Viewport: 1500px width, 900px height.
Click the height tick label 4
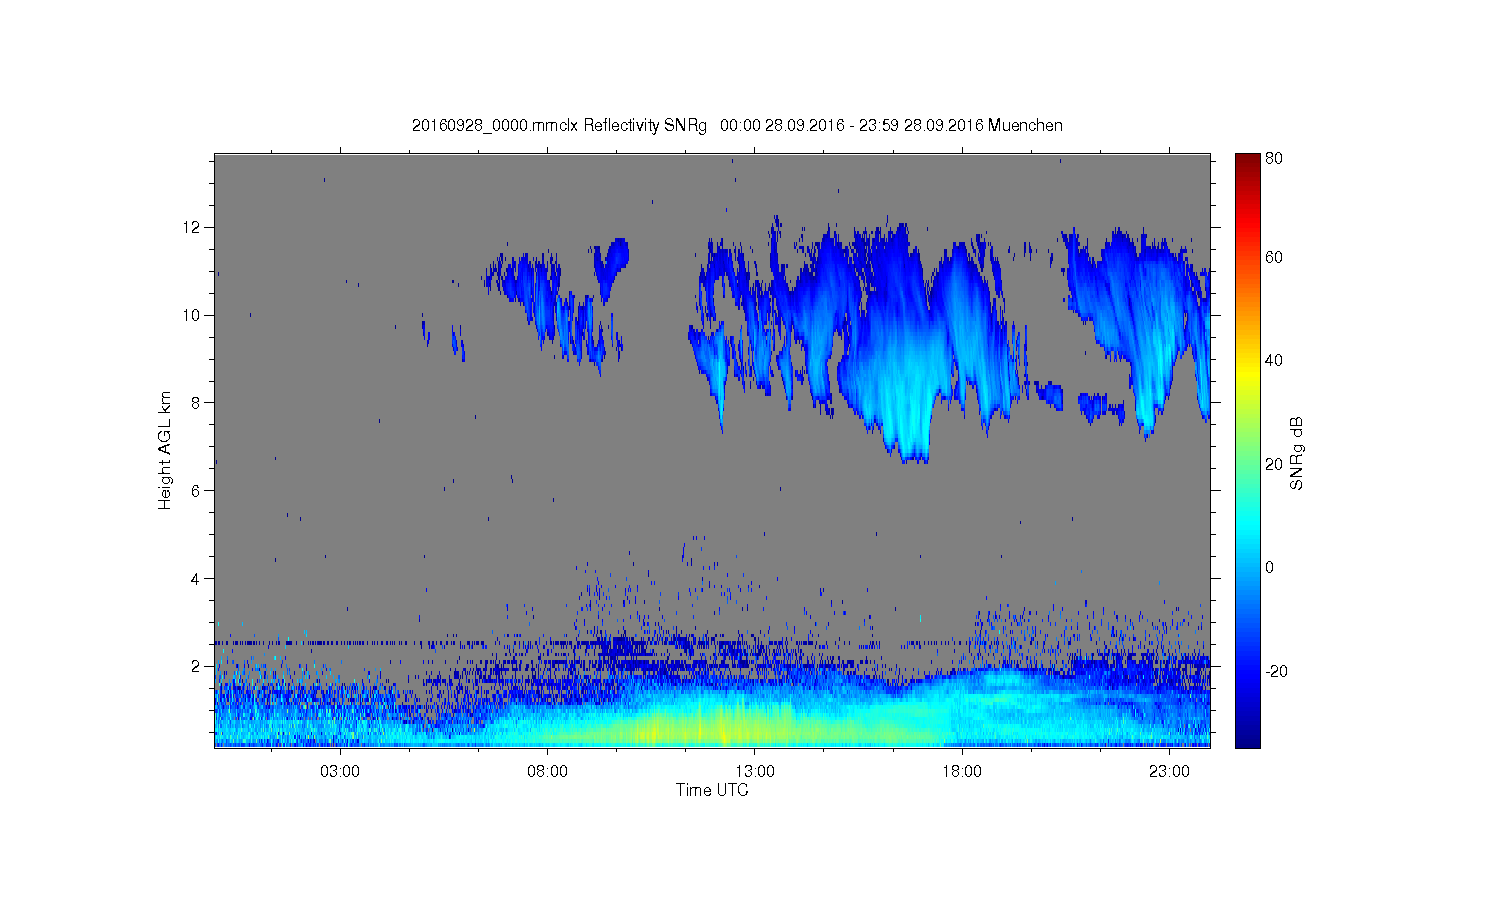pos(197,578)
